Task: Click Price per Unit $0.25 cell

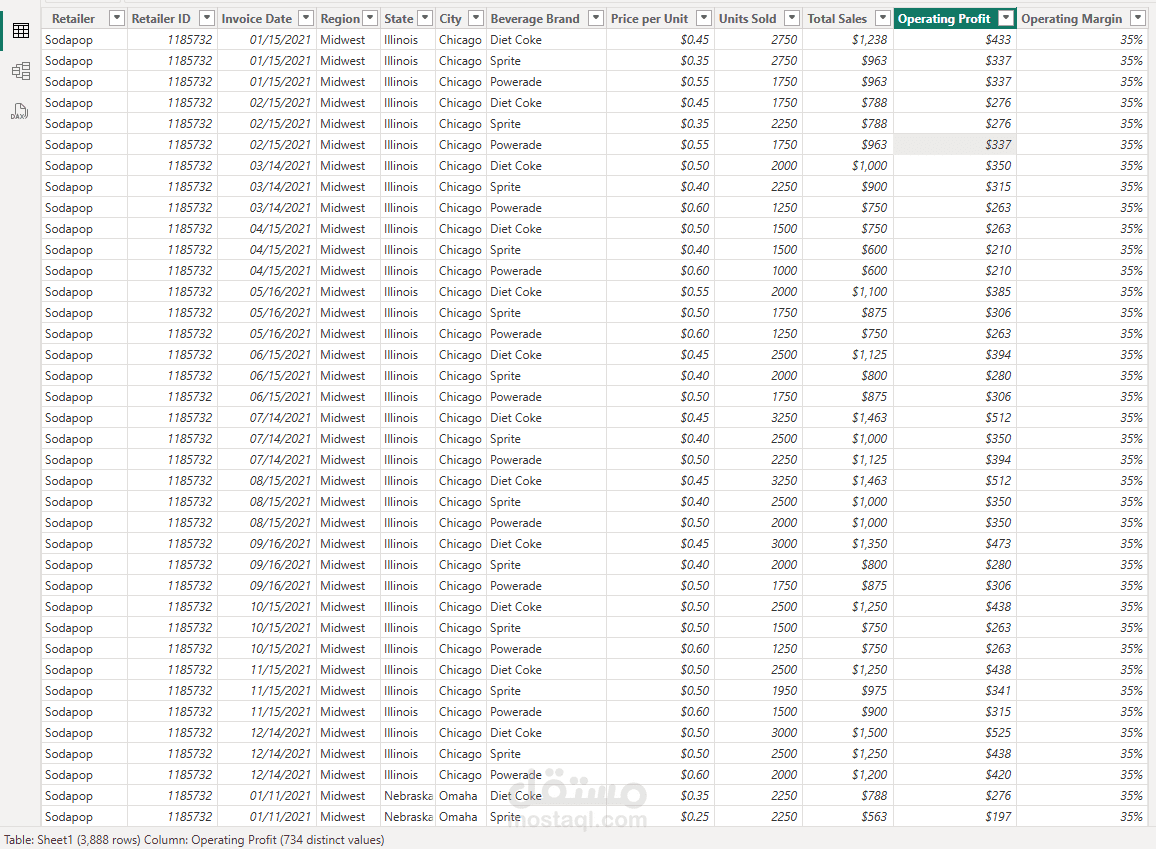Action: [661, 817]
